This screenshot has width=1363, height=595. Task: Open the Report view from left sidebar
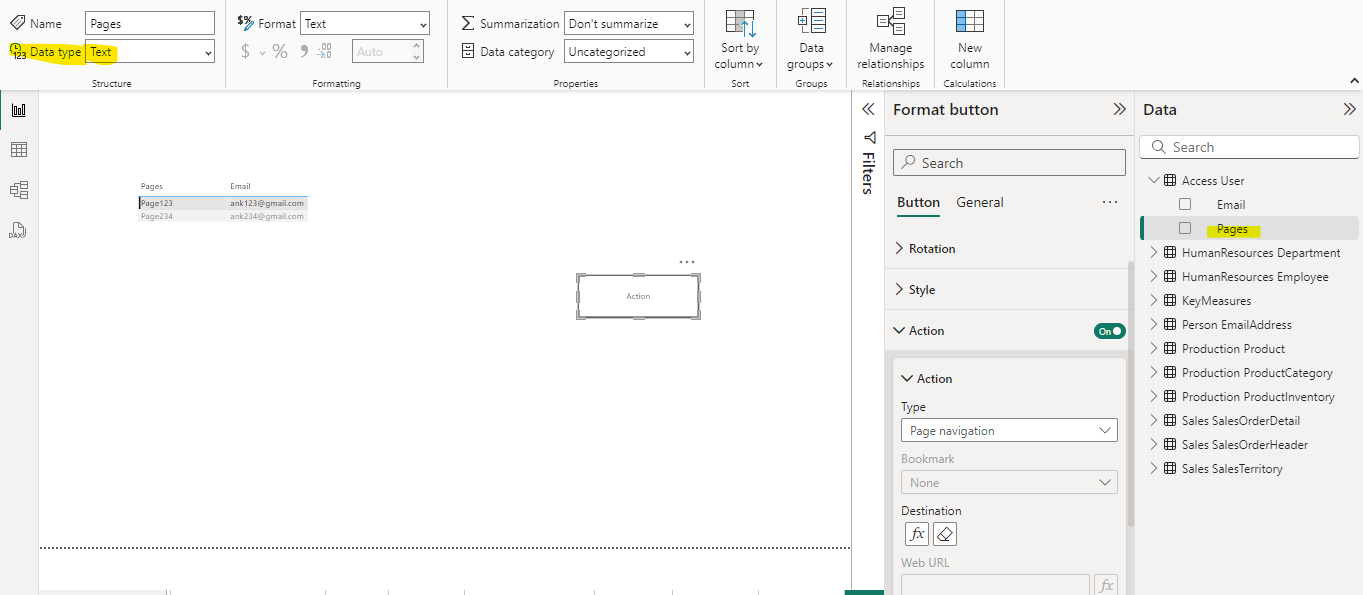click(x=18, y=110)
